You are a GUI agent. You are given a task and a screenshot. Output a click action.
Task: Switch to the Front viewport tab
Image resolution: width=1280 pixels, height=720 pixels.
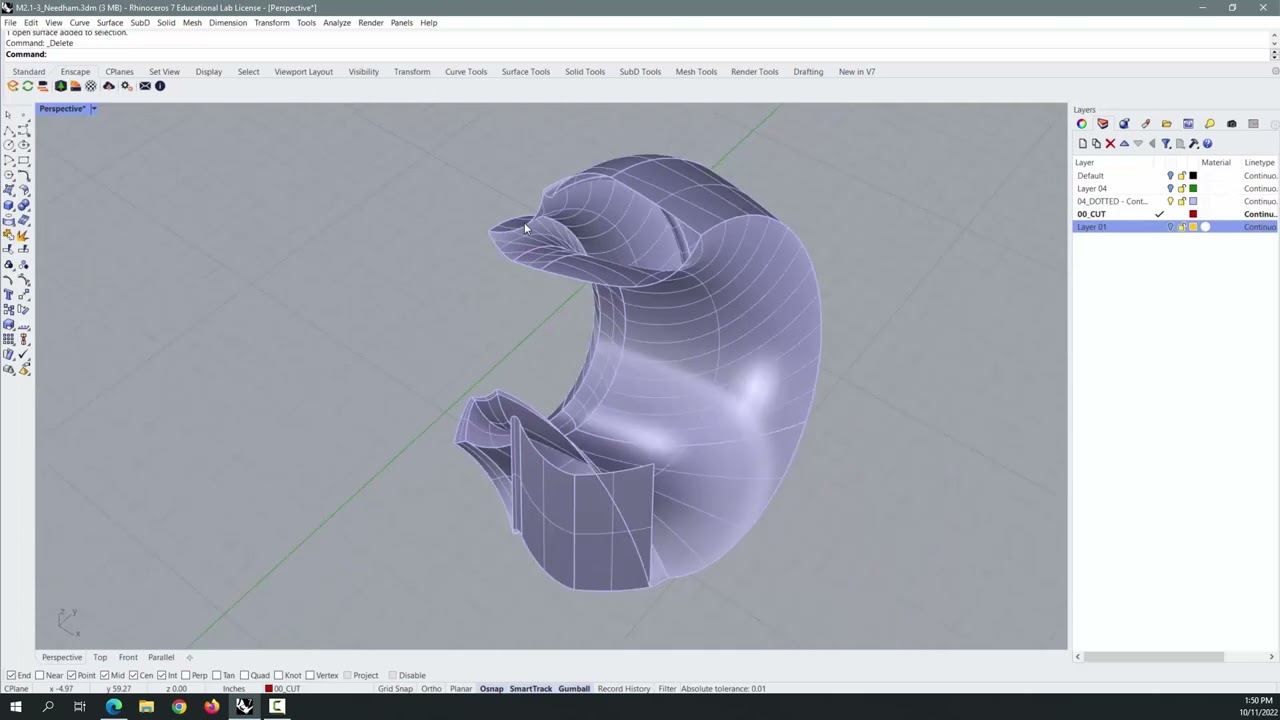(128, 657)
